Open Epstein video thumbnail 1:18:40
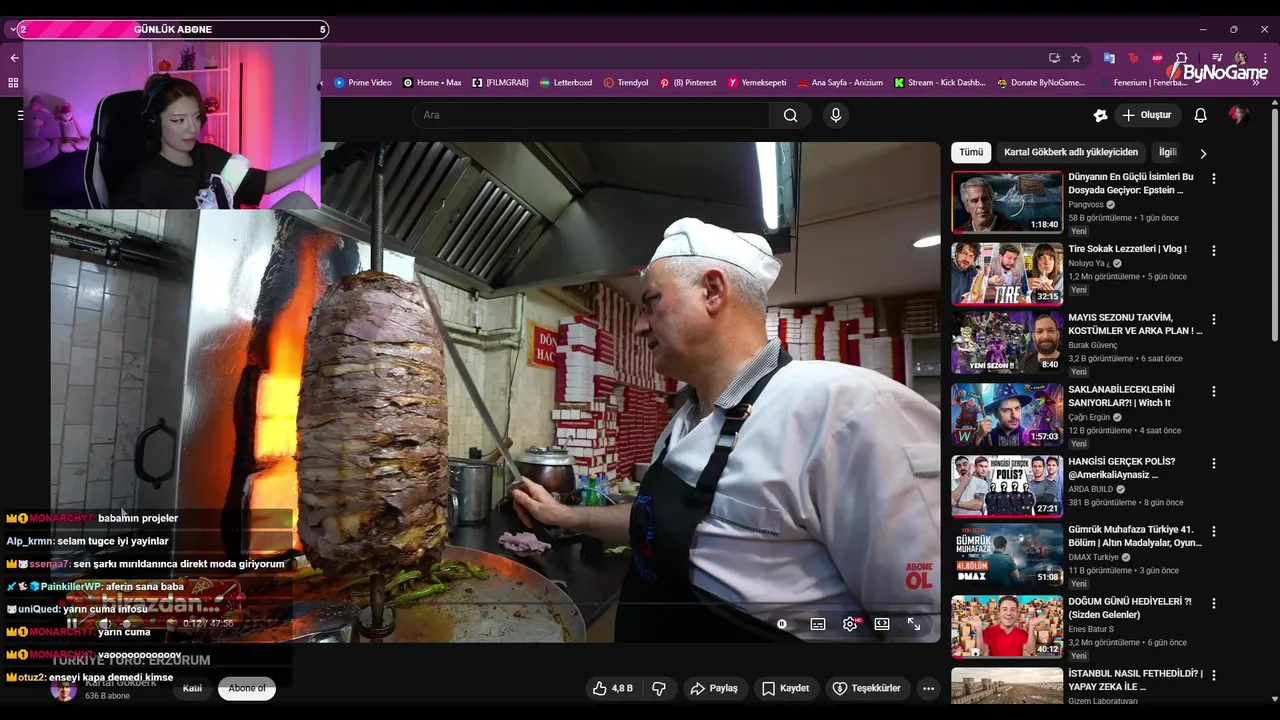 1007,202
